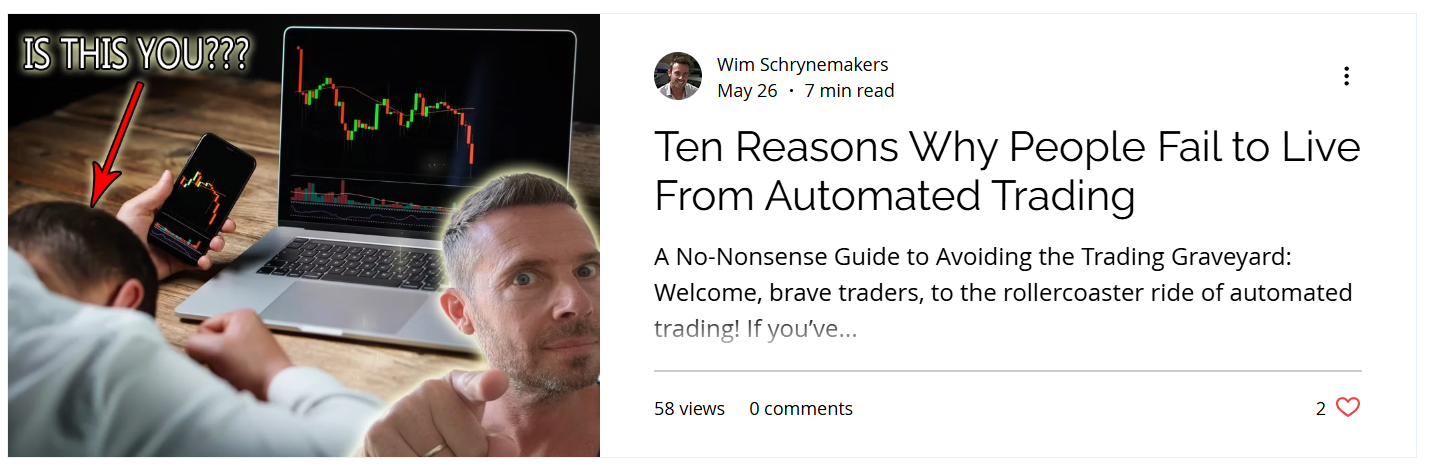Click the like count number 2
Viewport: 1435px width, 470px height.
pos(1321,409)
